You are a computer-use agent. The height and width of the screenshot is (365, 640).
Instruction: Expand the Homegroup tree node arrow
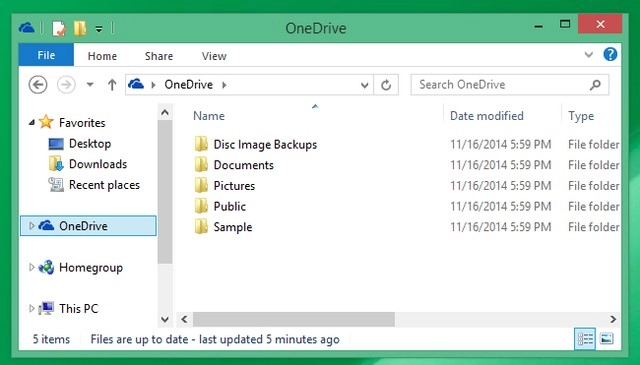pos(31,267)
